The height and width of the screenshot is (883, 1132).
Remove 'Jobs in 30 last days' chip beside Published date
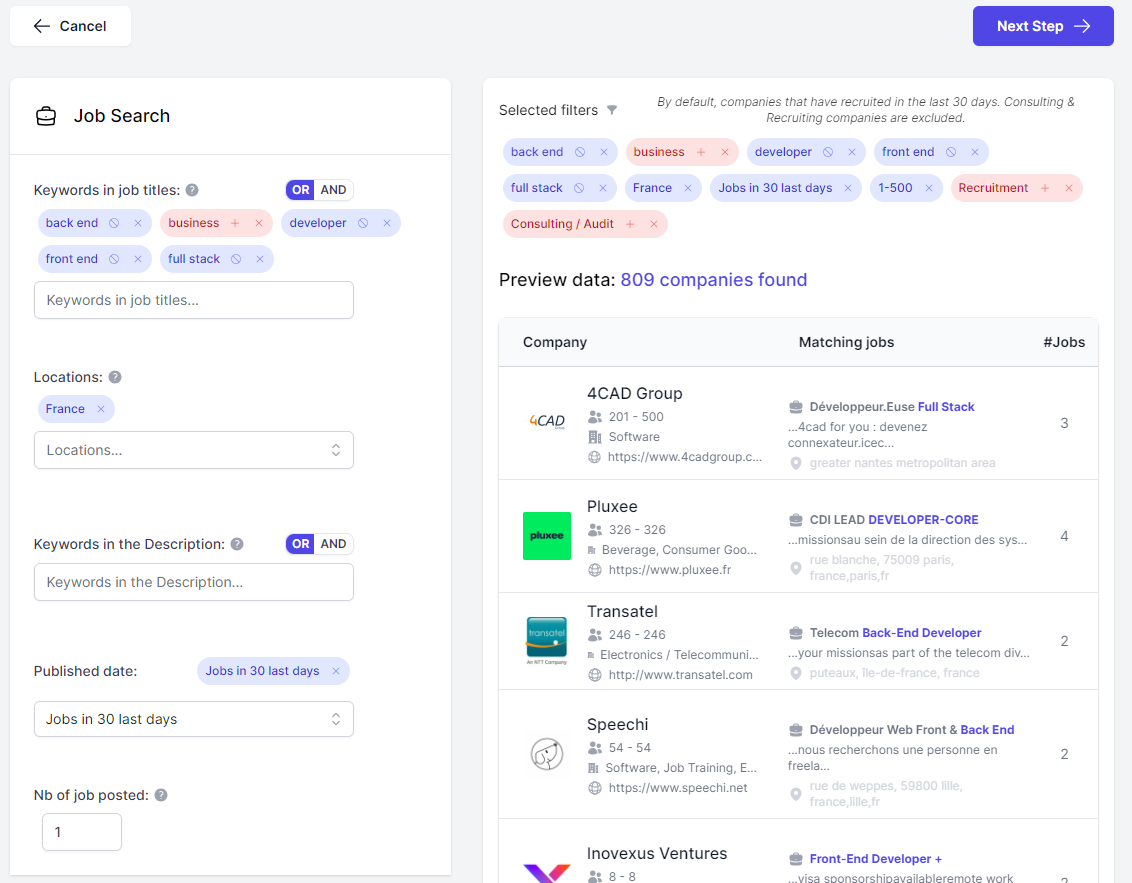336,671
